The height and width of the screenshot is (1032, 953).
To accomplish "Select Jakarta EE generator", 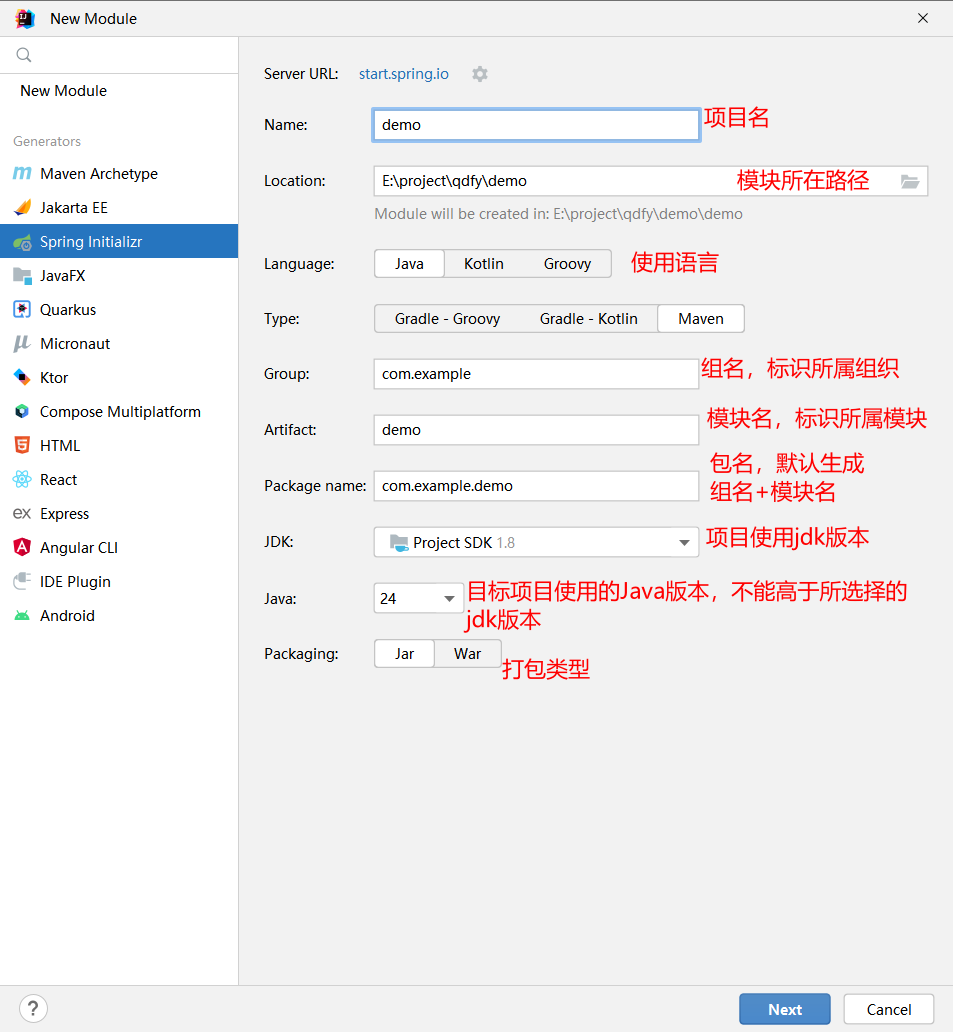I will coord(119,208).
